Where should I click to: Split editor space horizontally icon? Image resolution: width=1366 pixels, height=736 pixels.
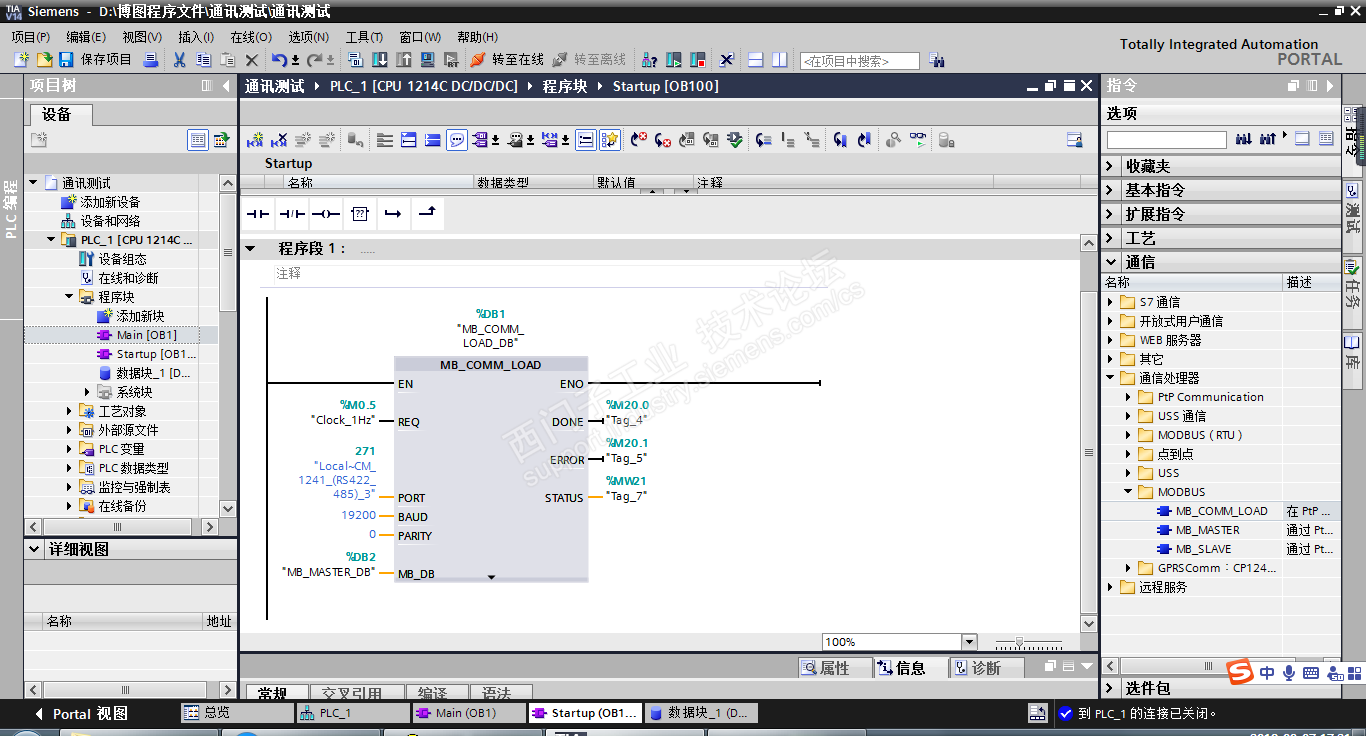[x=755, y=60]
